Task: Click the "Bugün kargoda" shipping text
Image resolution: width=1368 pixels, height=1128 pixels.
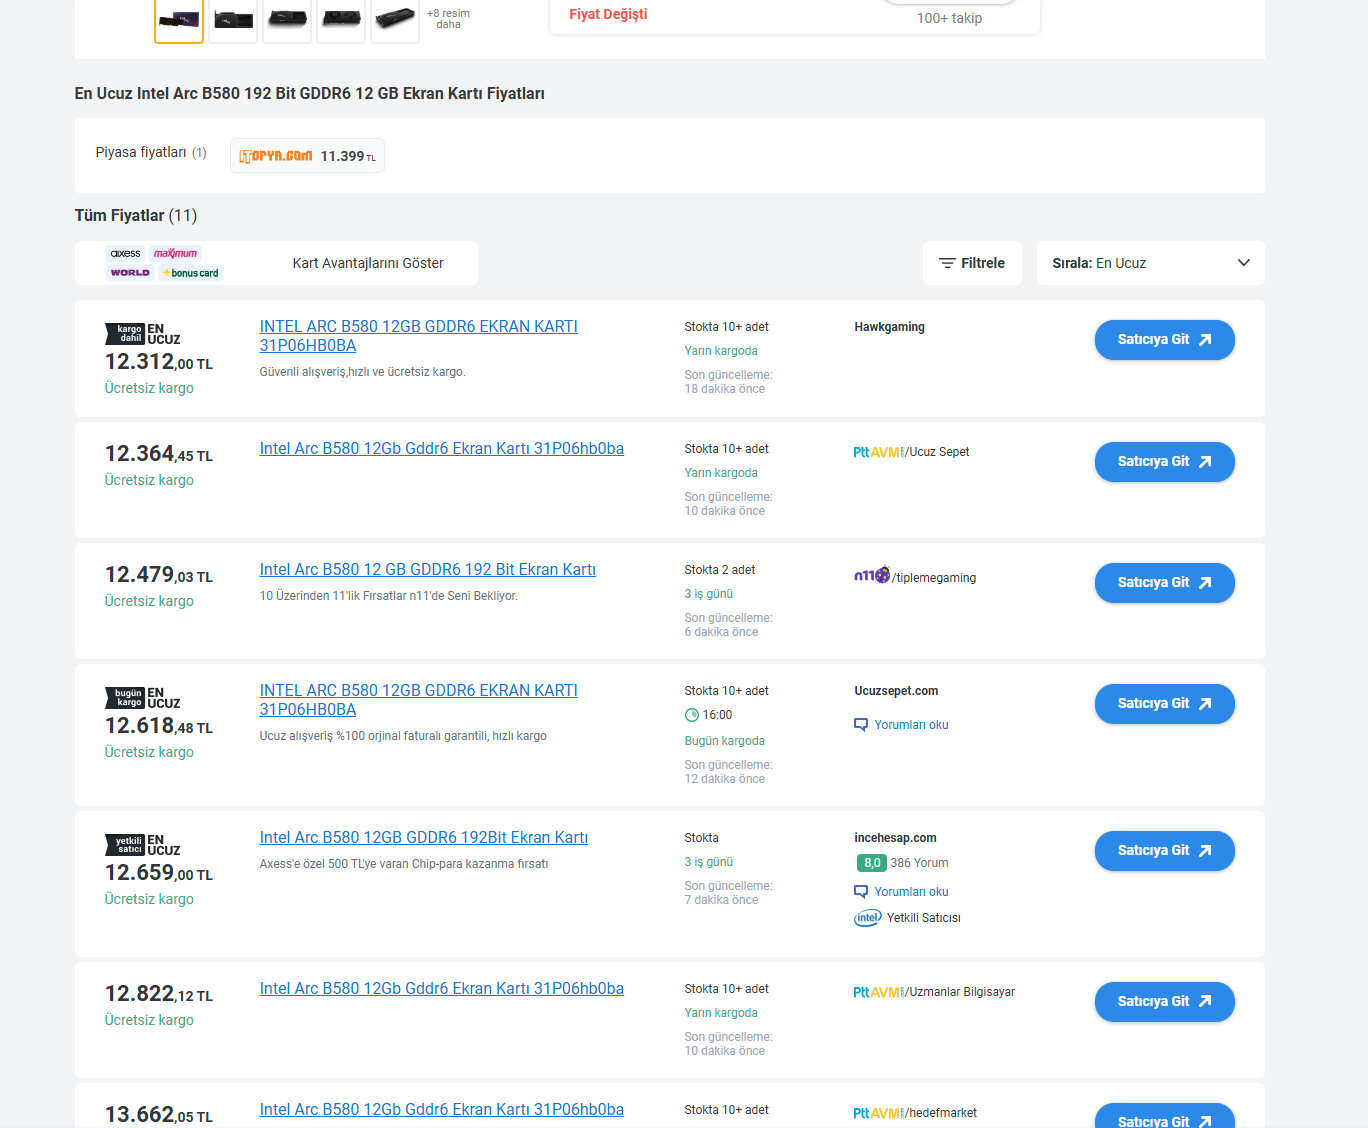Action: pyautogui.click(x=725, y=741)
